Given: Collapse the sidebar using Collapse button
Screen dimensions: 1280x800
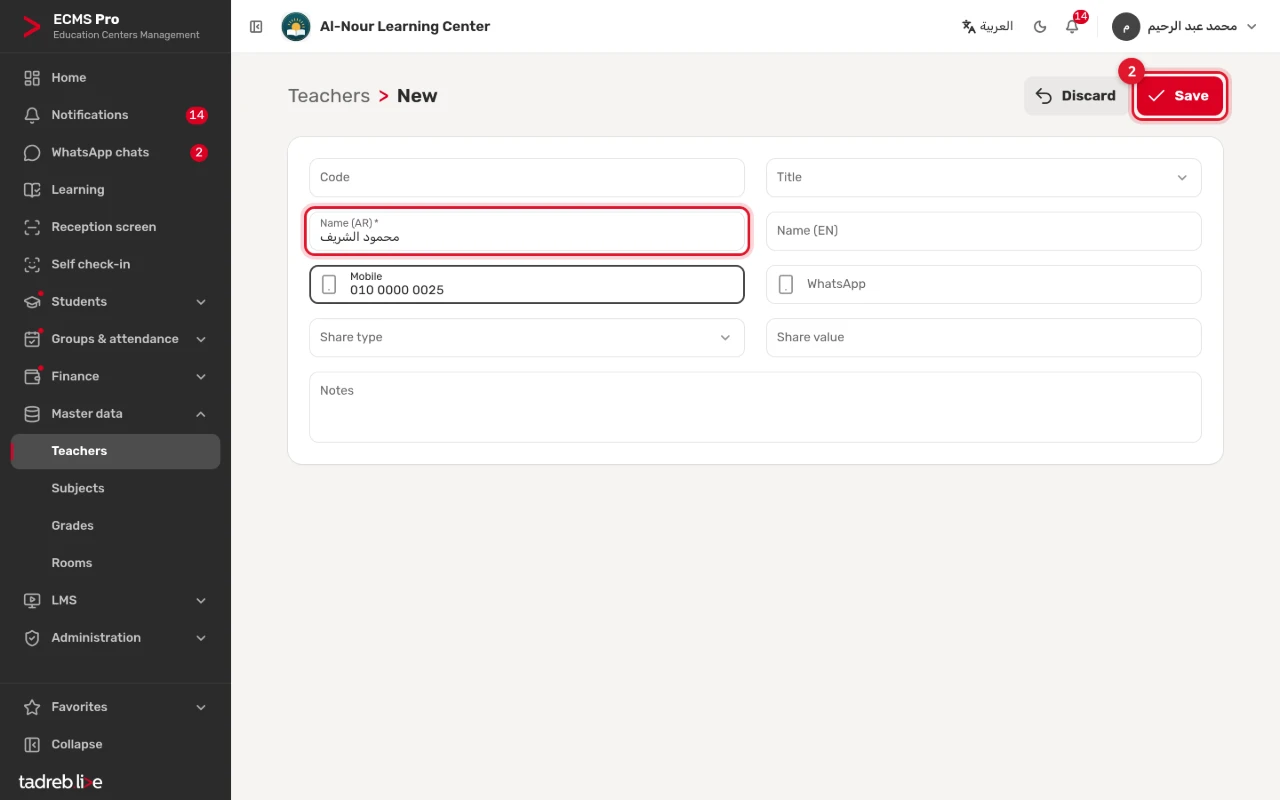Looking at the screenshot, I should 116,745.
